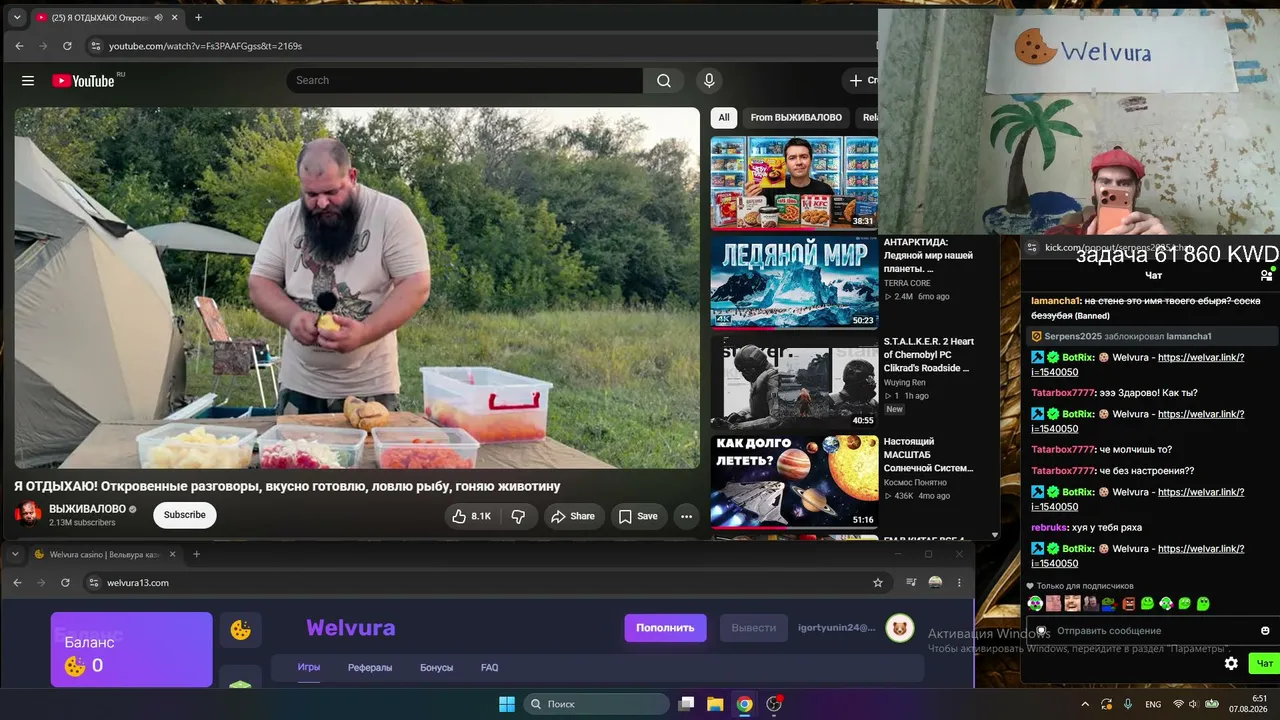1280x720 pixels.
Task: Open the YouTube guide hamburger menu
Action: pyautogui.click(x=28, y=81)
